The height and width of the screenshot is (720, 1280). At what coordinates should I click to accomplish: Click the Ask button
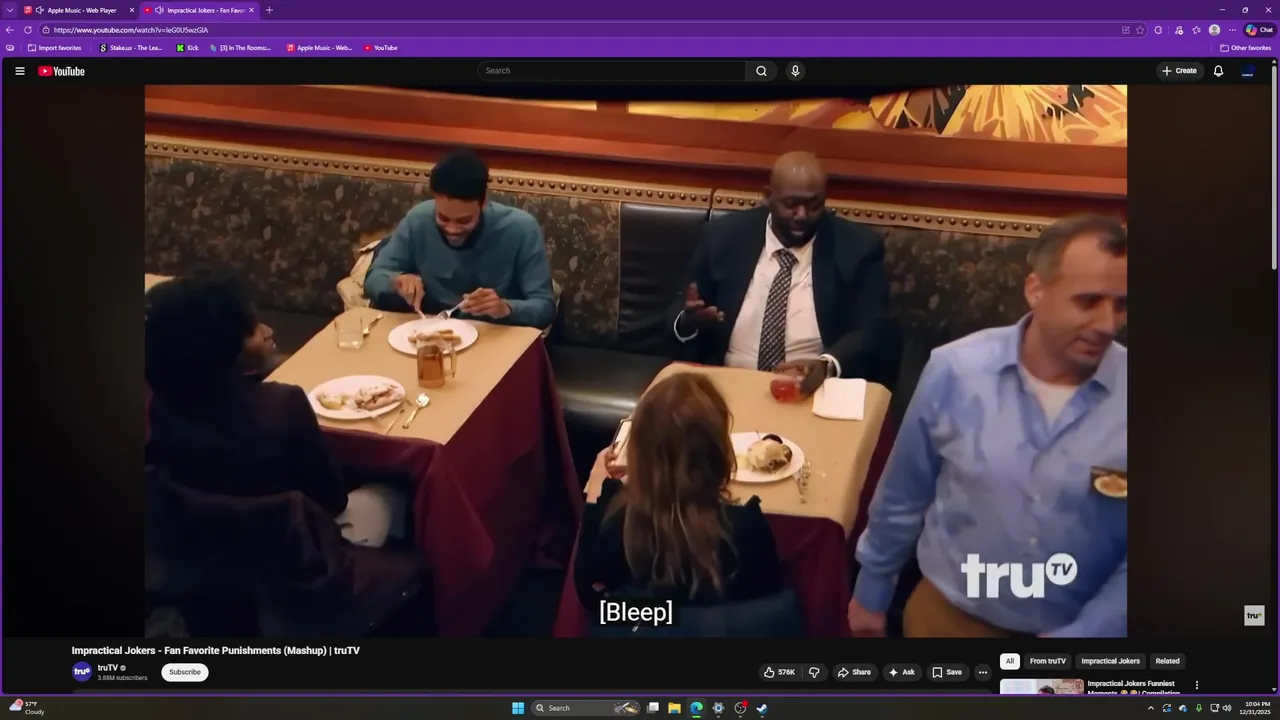coord(901,672)
